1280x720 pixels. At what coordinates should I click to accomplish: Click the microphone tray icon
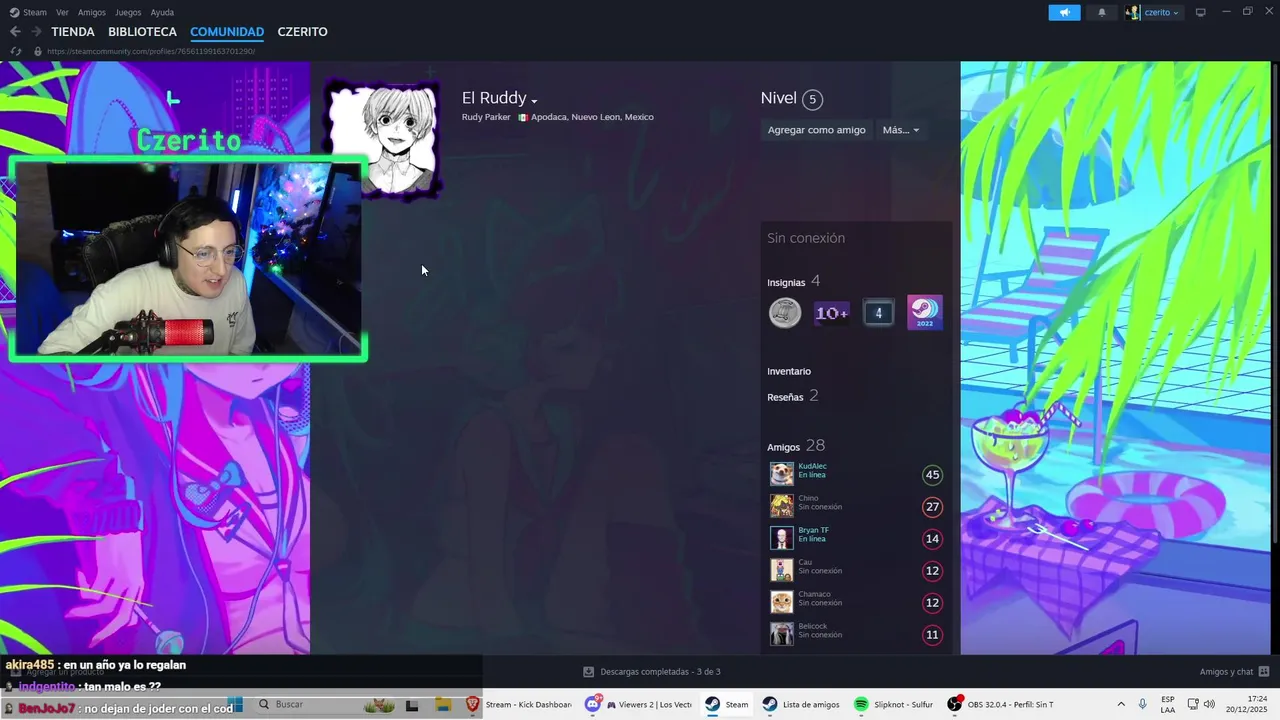click(x=1142, y=704)
